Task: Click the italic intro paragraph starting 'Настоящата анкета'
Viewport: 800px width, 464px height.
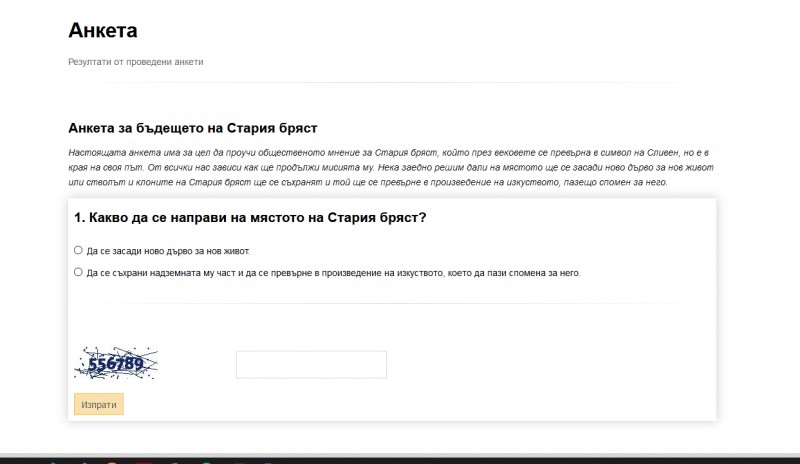Action: 390,166
